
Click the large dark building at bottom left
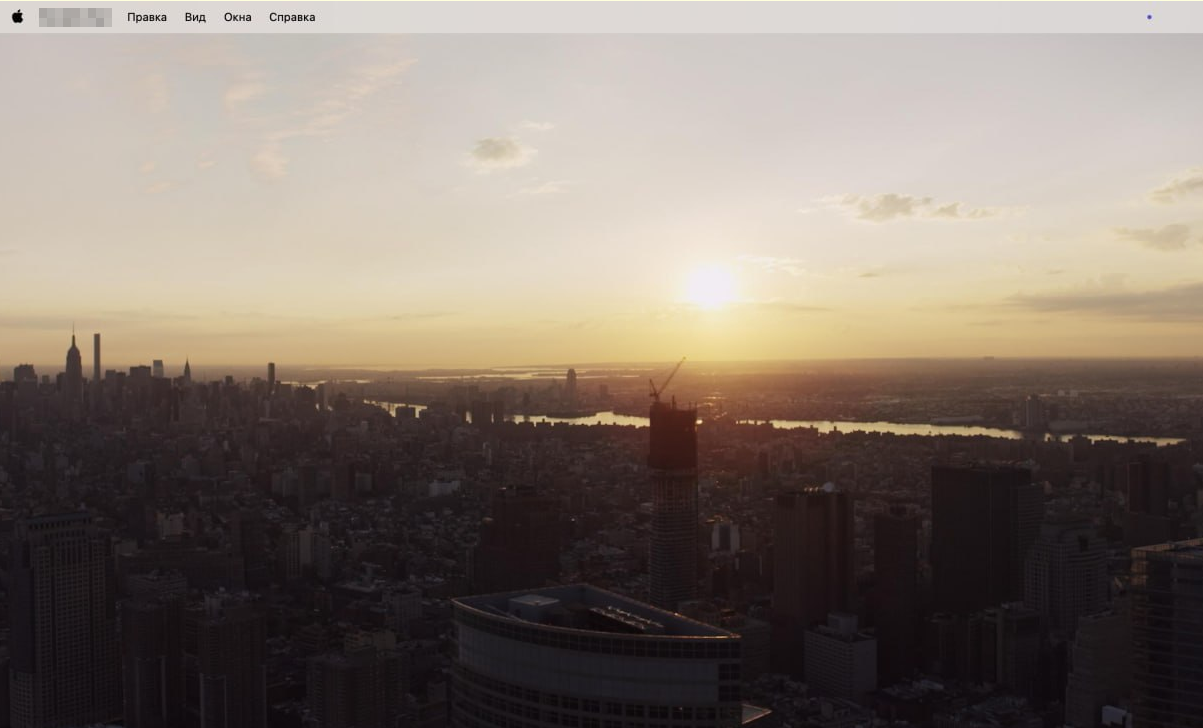[x=60, y=620]
